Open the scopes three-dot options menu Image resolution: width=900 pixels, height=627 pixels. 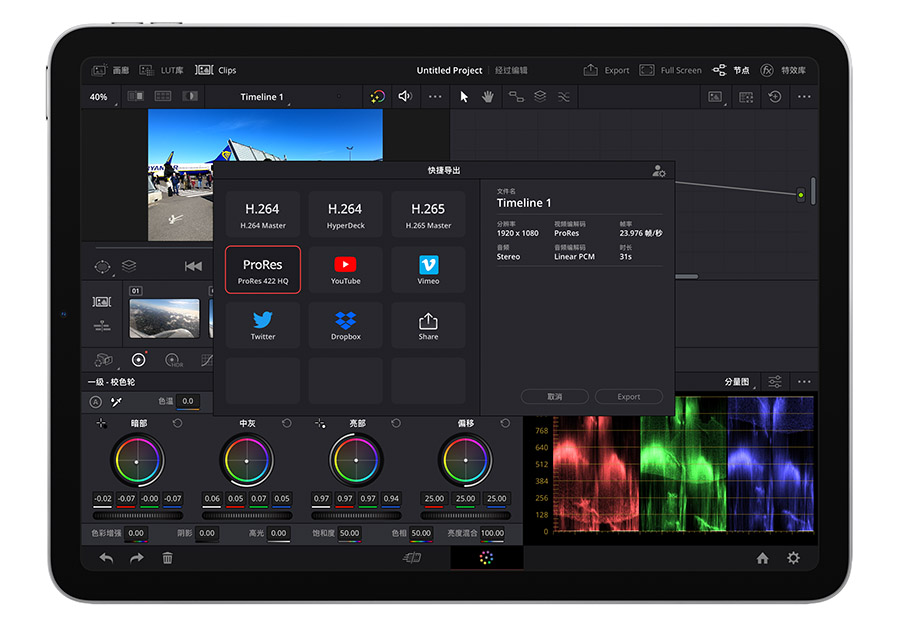click(804, 381)
